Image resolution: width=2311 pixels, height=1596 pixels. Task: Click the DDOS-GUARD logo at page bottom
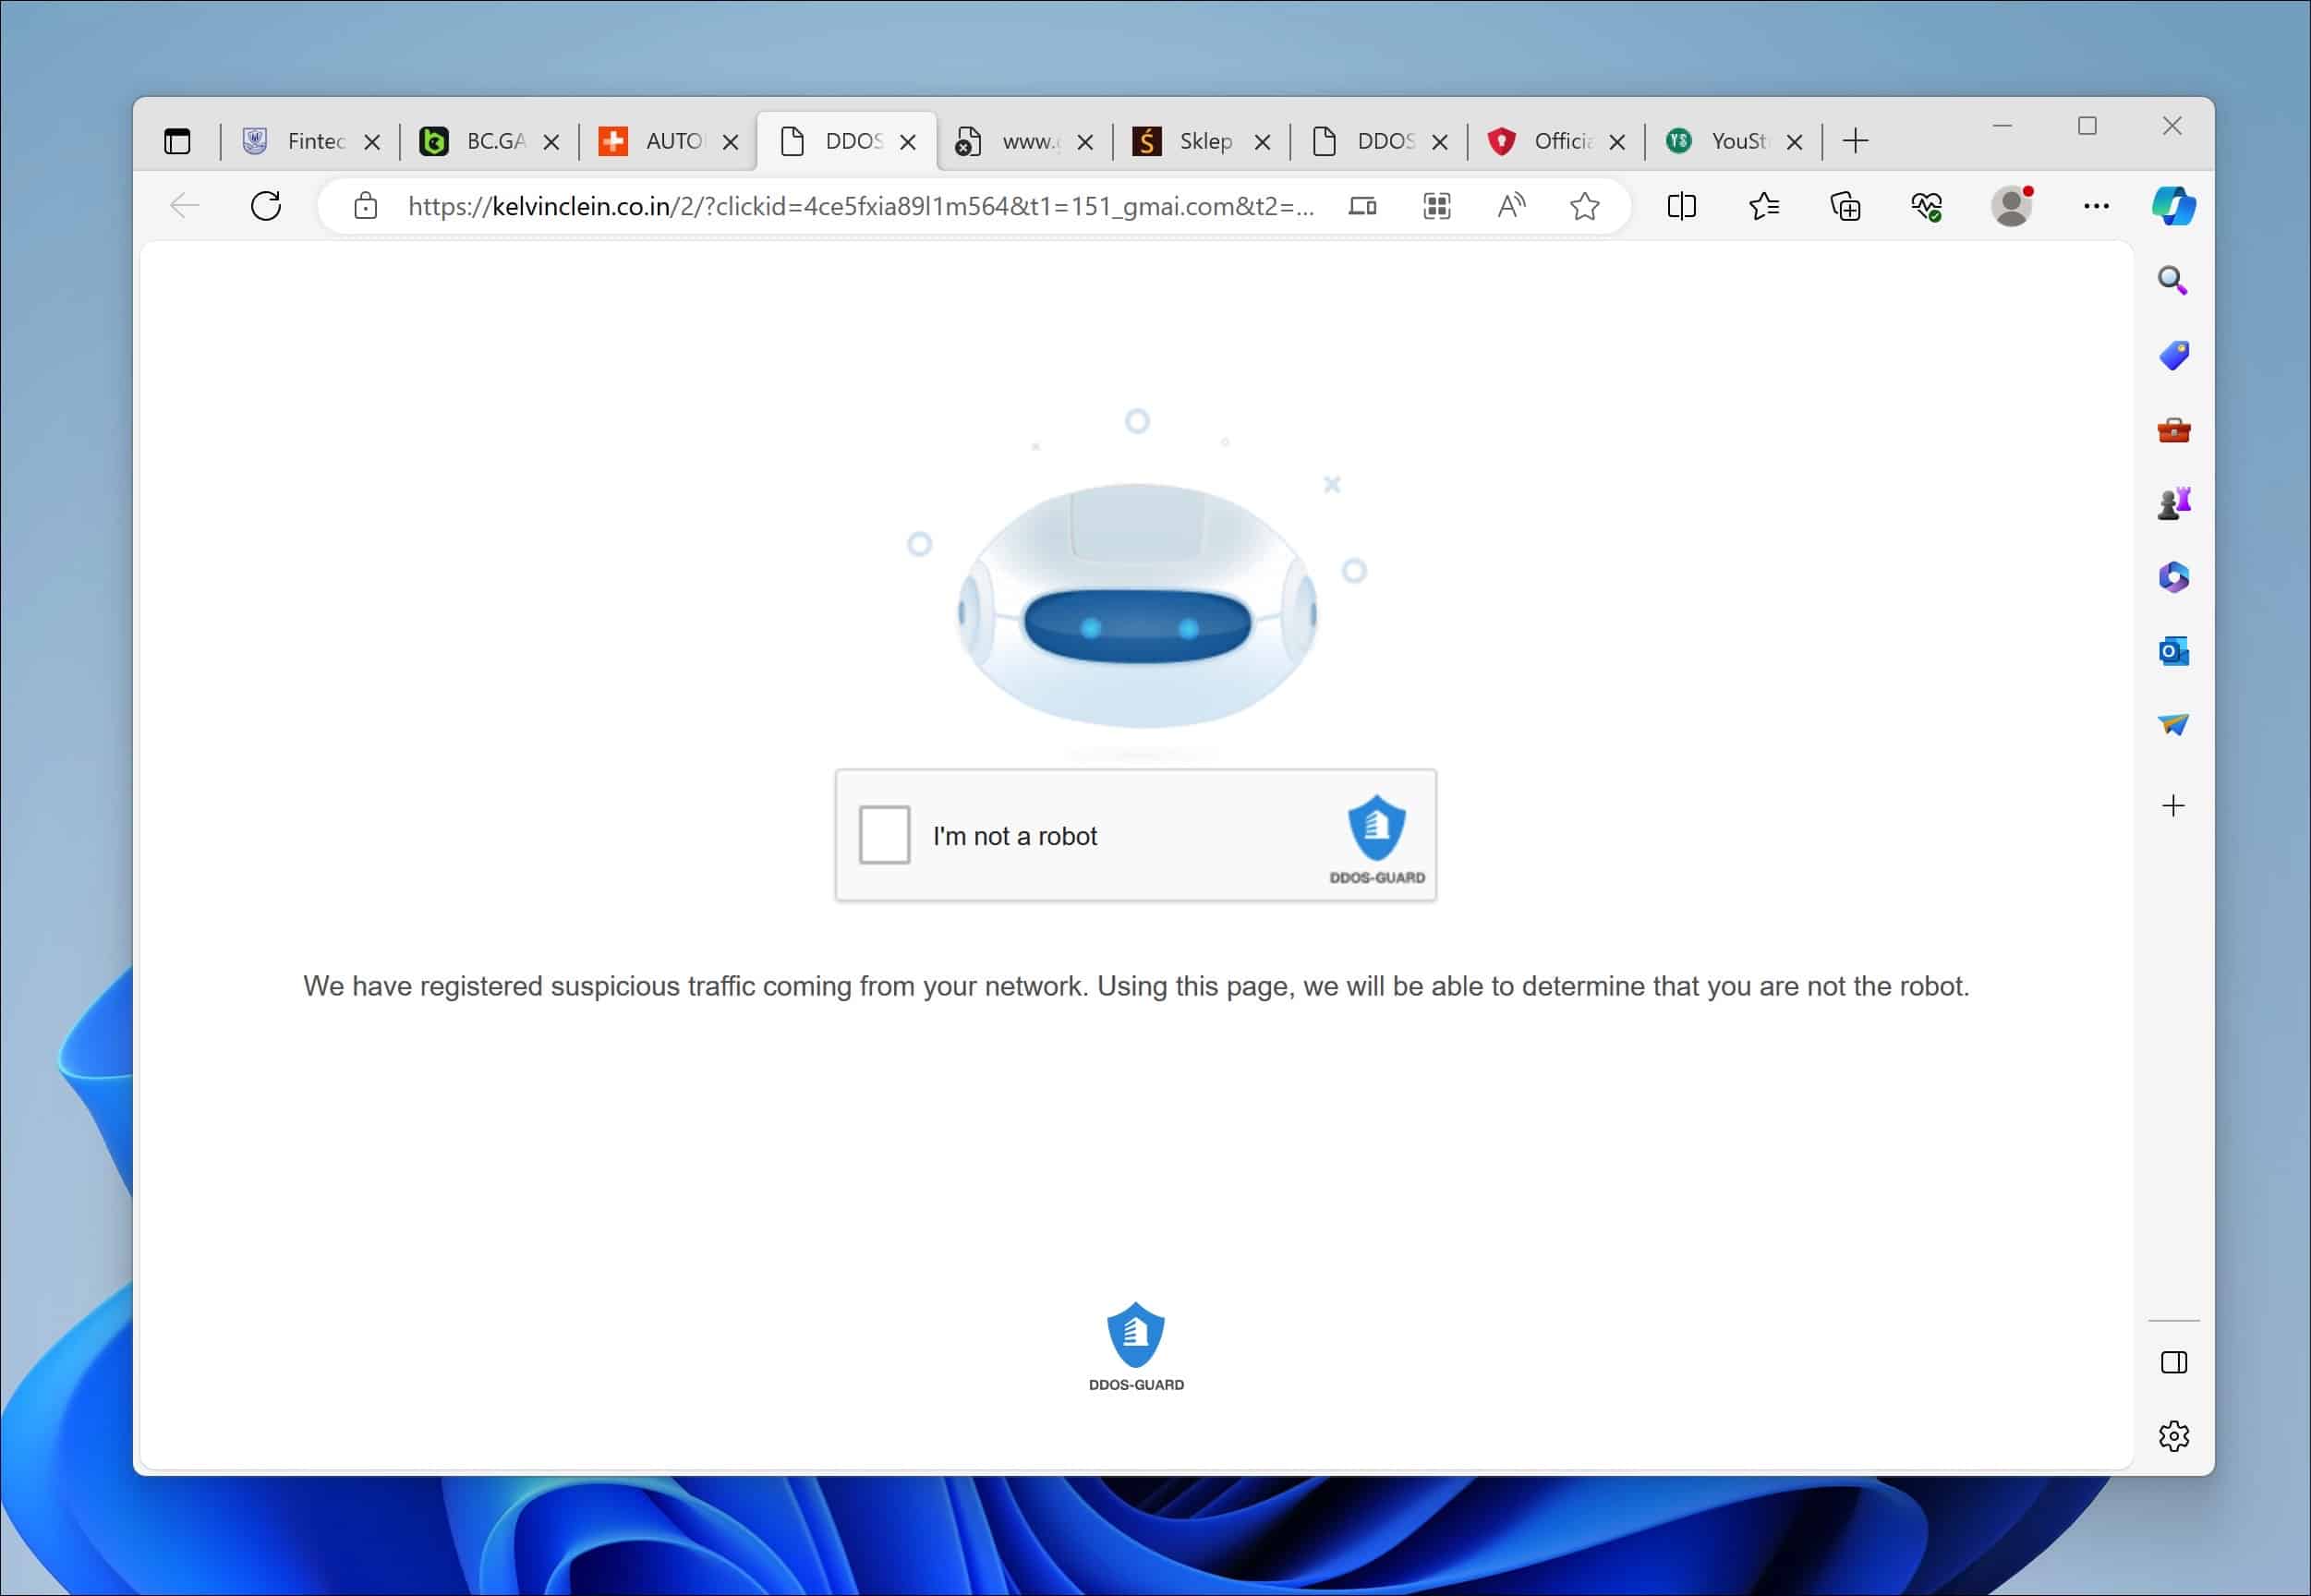pyautogui.click(x=1136, y=1346)
